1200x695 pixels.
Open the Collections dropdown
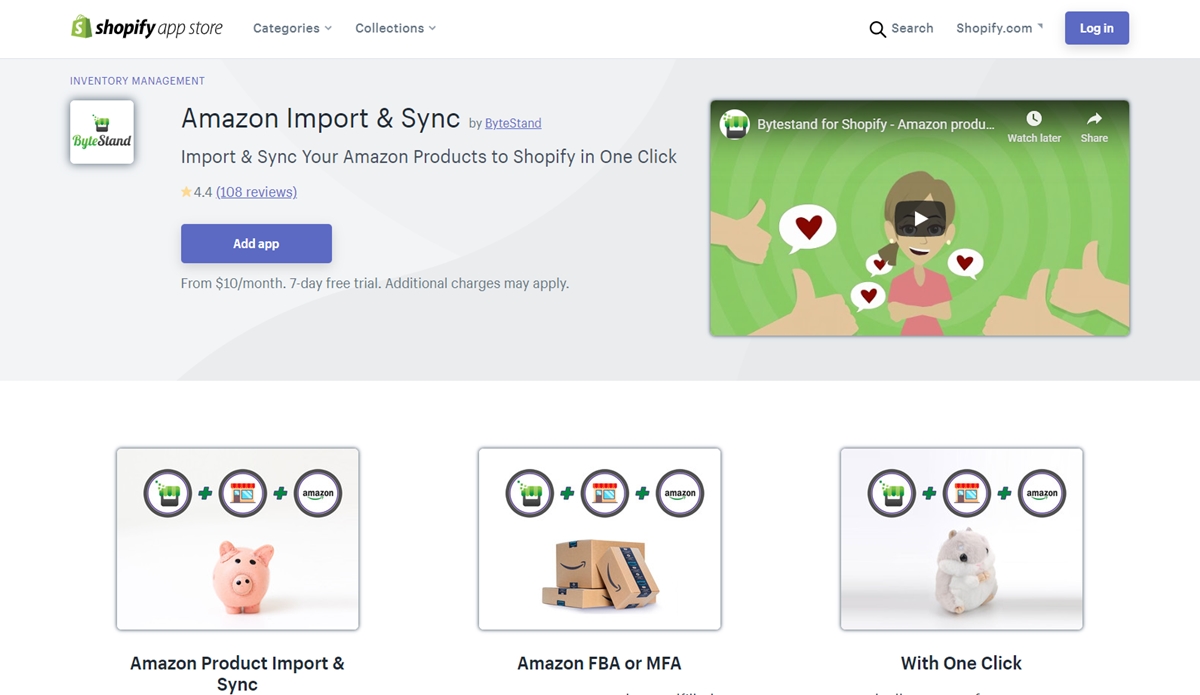tap(395, 28)
